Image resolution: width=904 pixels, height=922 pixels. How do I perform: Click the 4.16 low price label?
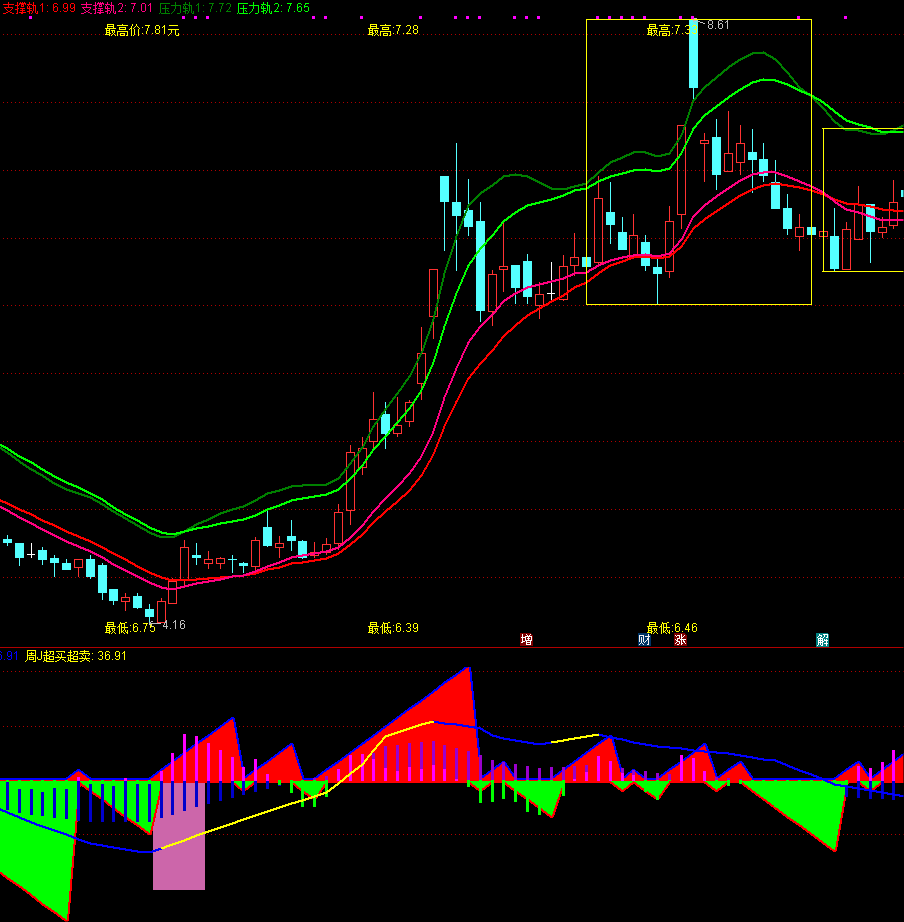click(174, 625)
